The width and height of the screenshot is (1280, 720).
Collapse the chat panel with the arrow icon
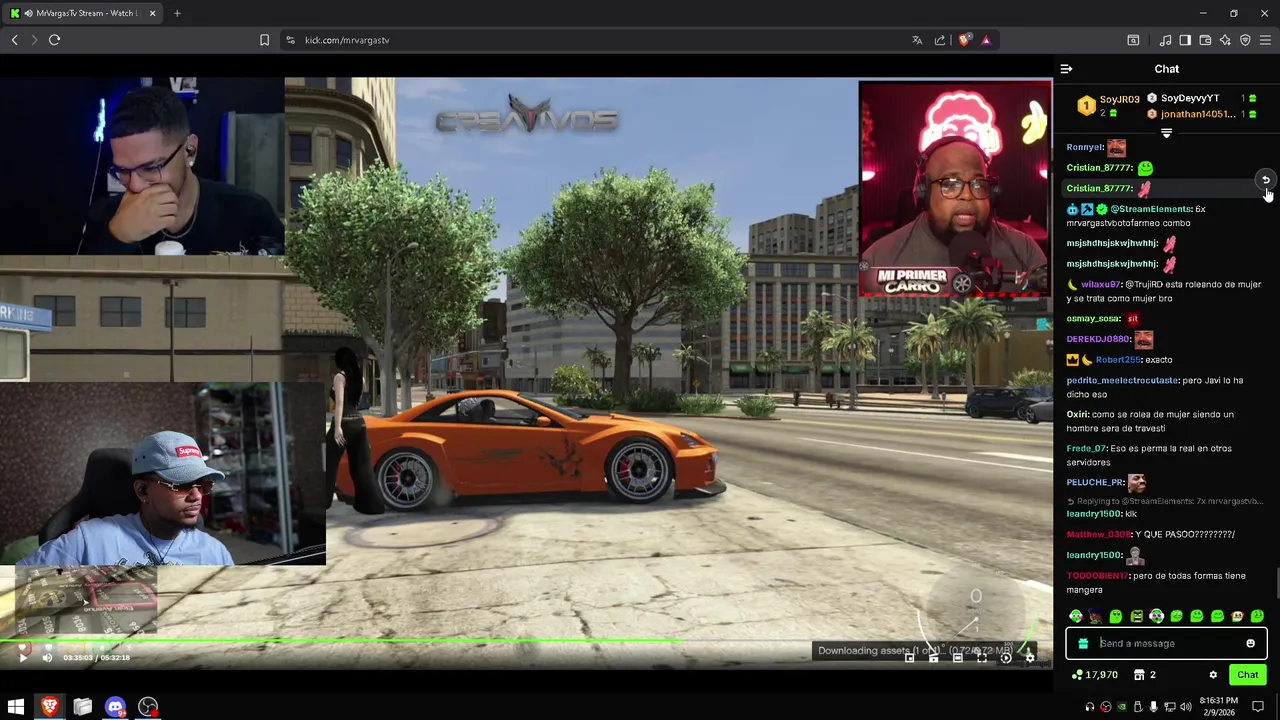point(1066,69)
